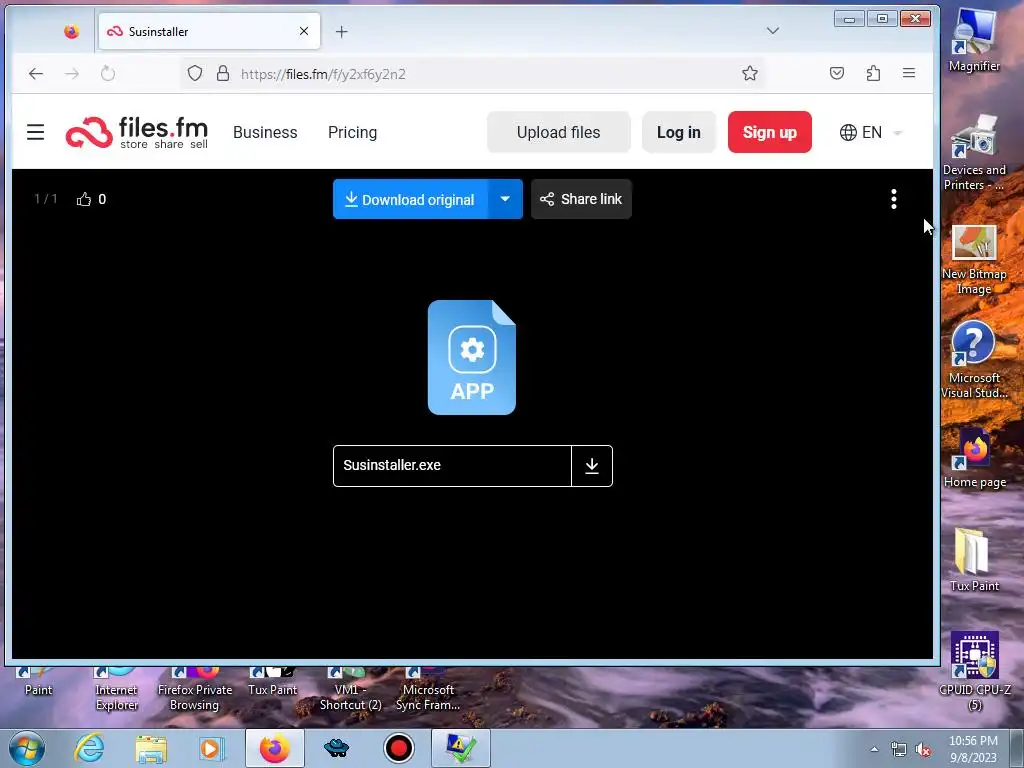This screenshot has width=1024, height=768.
Task: Reload the page in Firefox
Action: (x=108, y=74)
